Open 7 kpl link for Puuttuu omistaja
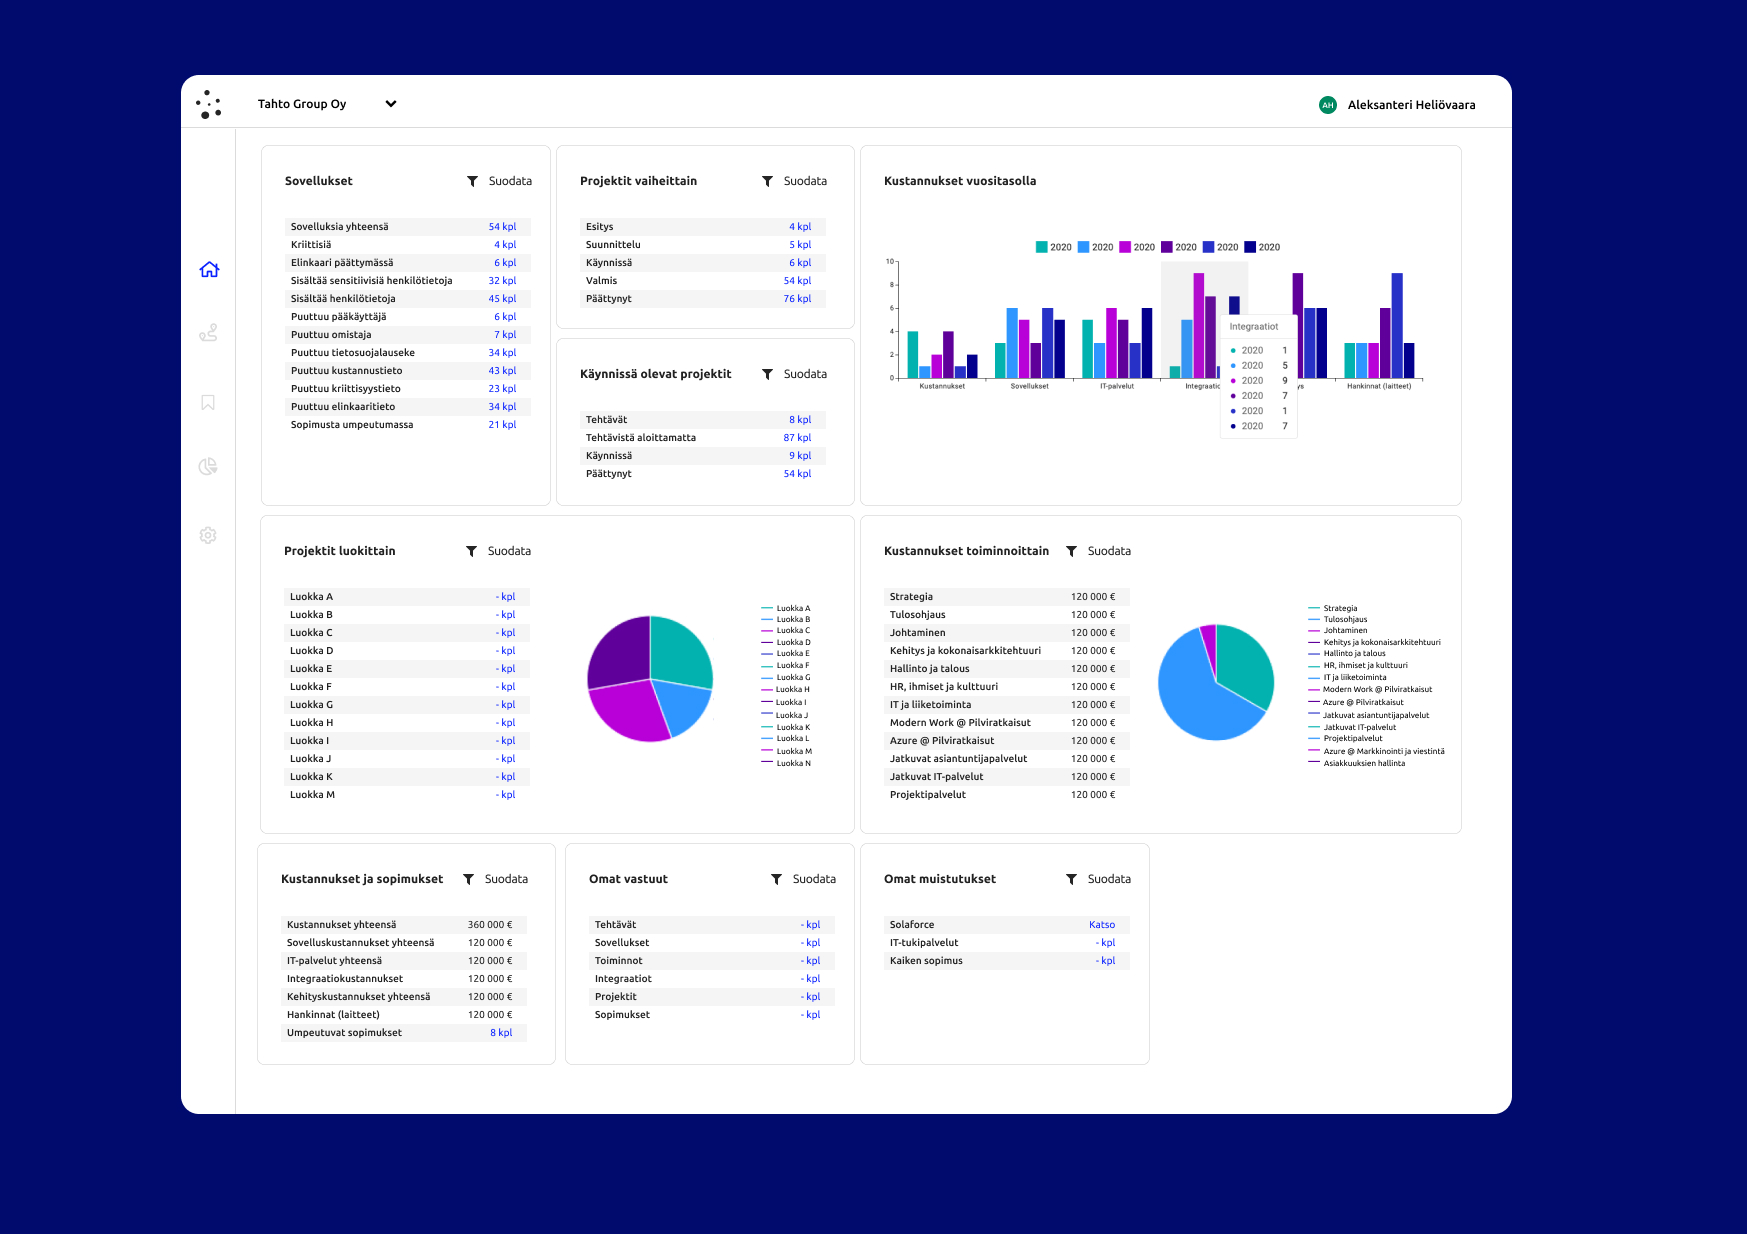 tap(505, 335)
